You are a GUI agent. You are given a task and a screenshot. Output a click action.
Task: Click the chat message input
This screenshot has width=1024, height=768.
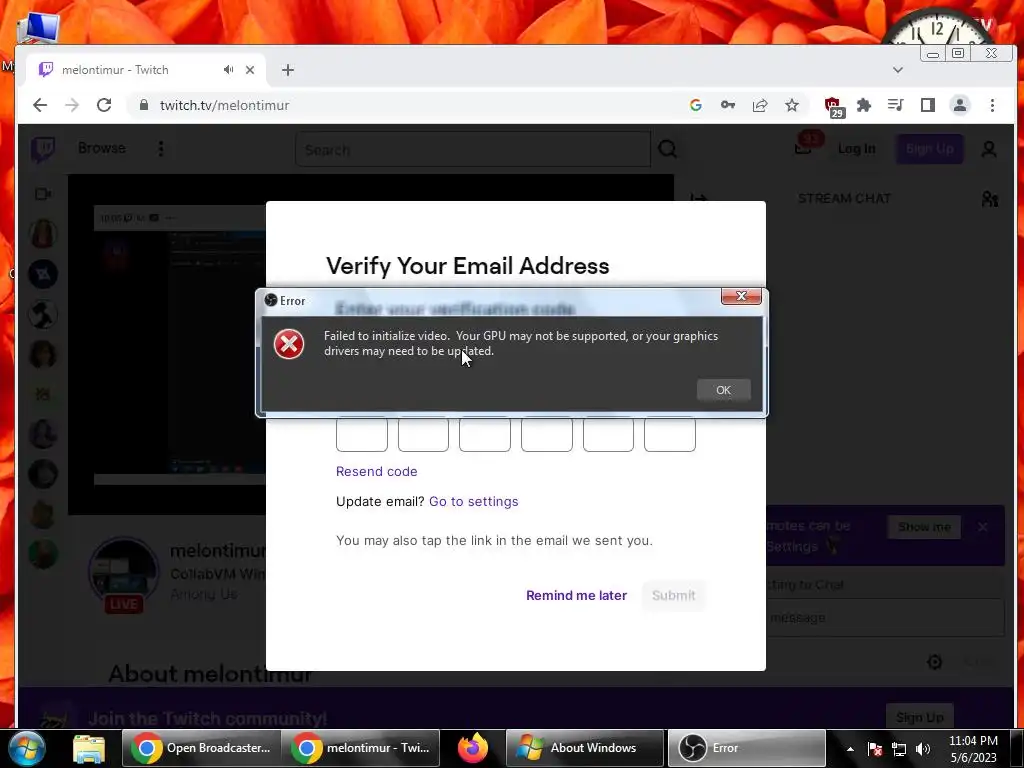885,617
